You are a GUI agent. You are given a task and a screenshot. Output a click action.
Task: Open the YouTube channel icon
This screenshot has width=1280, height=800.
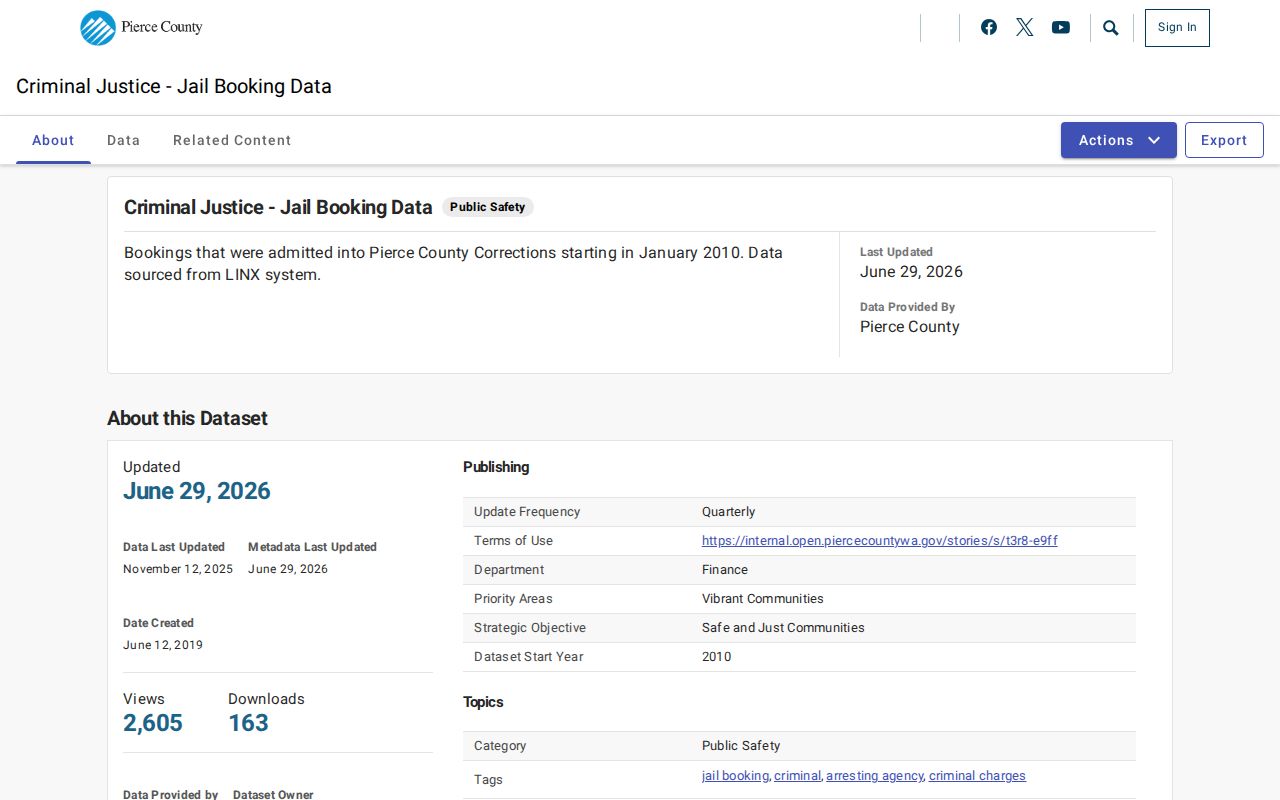coord(1061,28)
